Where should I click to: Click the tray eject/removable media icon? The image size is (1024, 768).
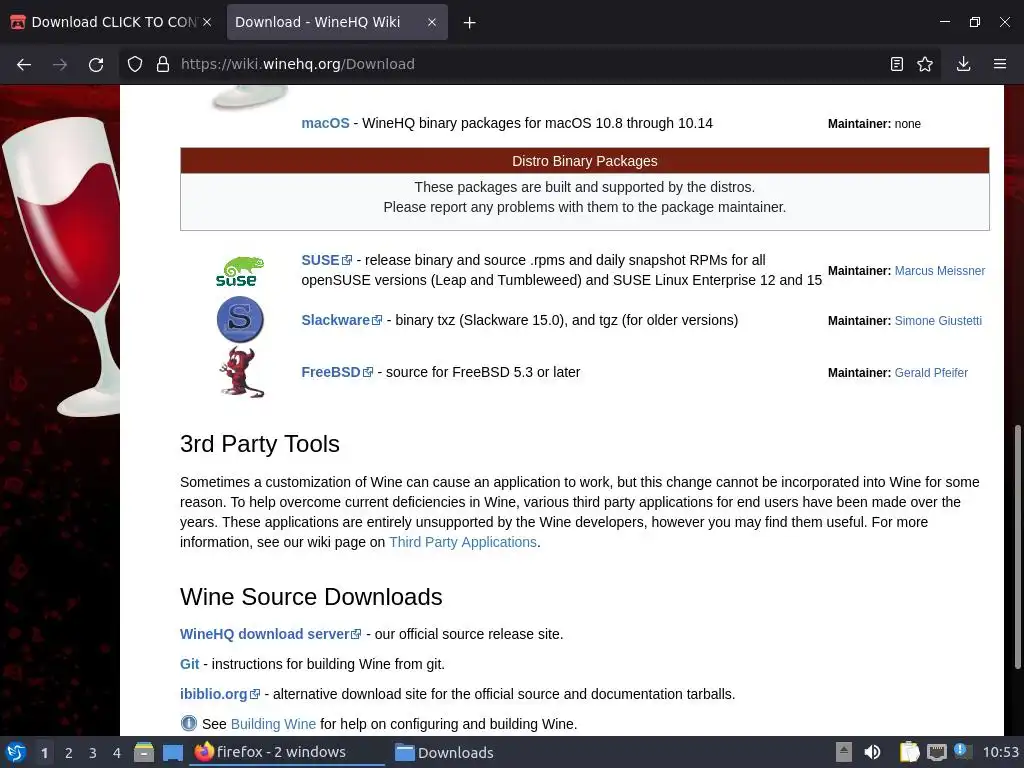pyautogui.click(x=844, y=752)
